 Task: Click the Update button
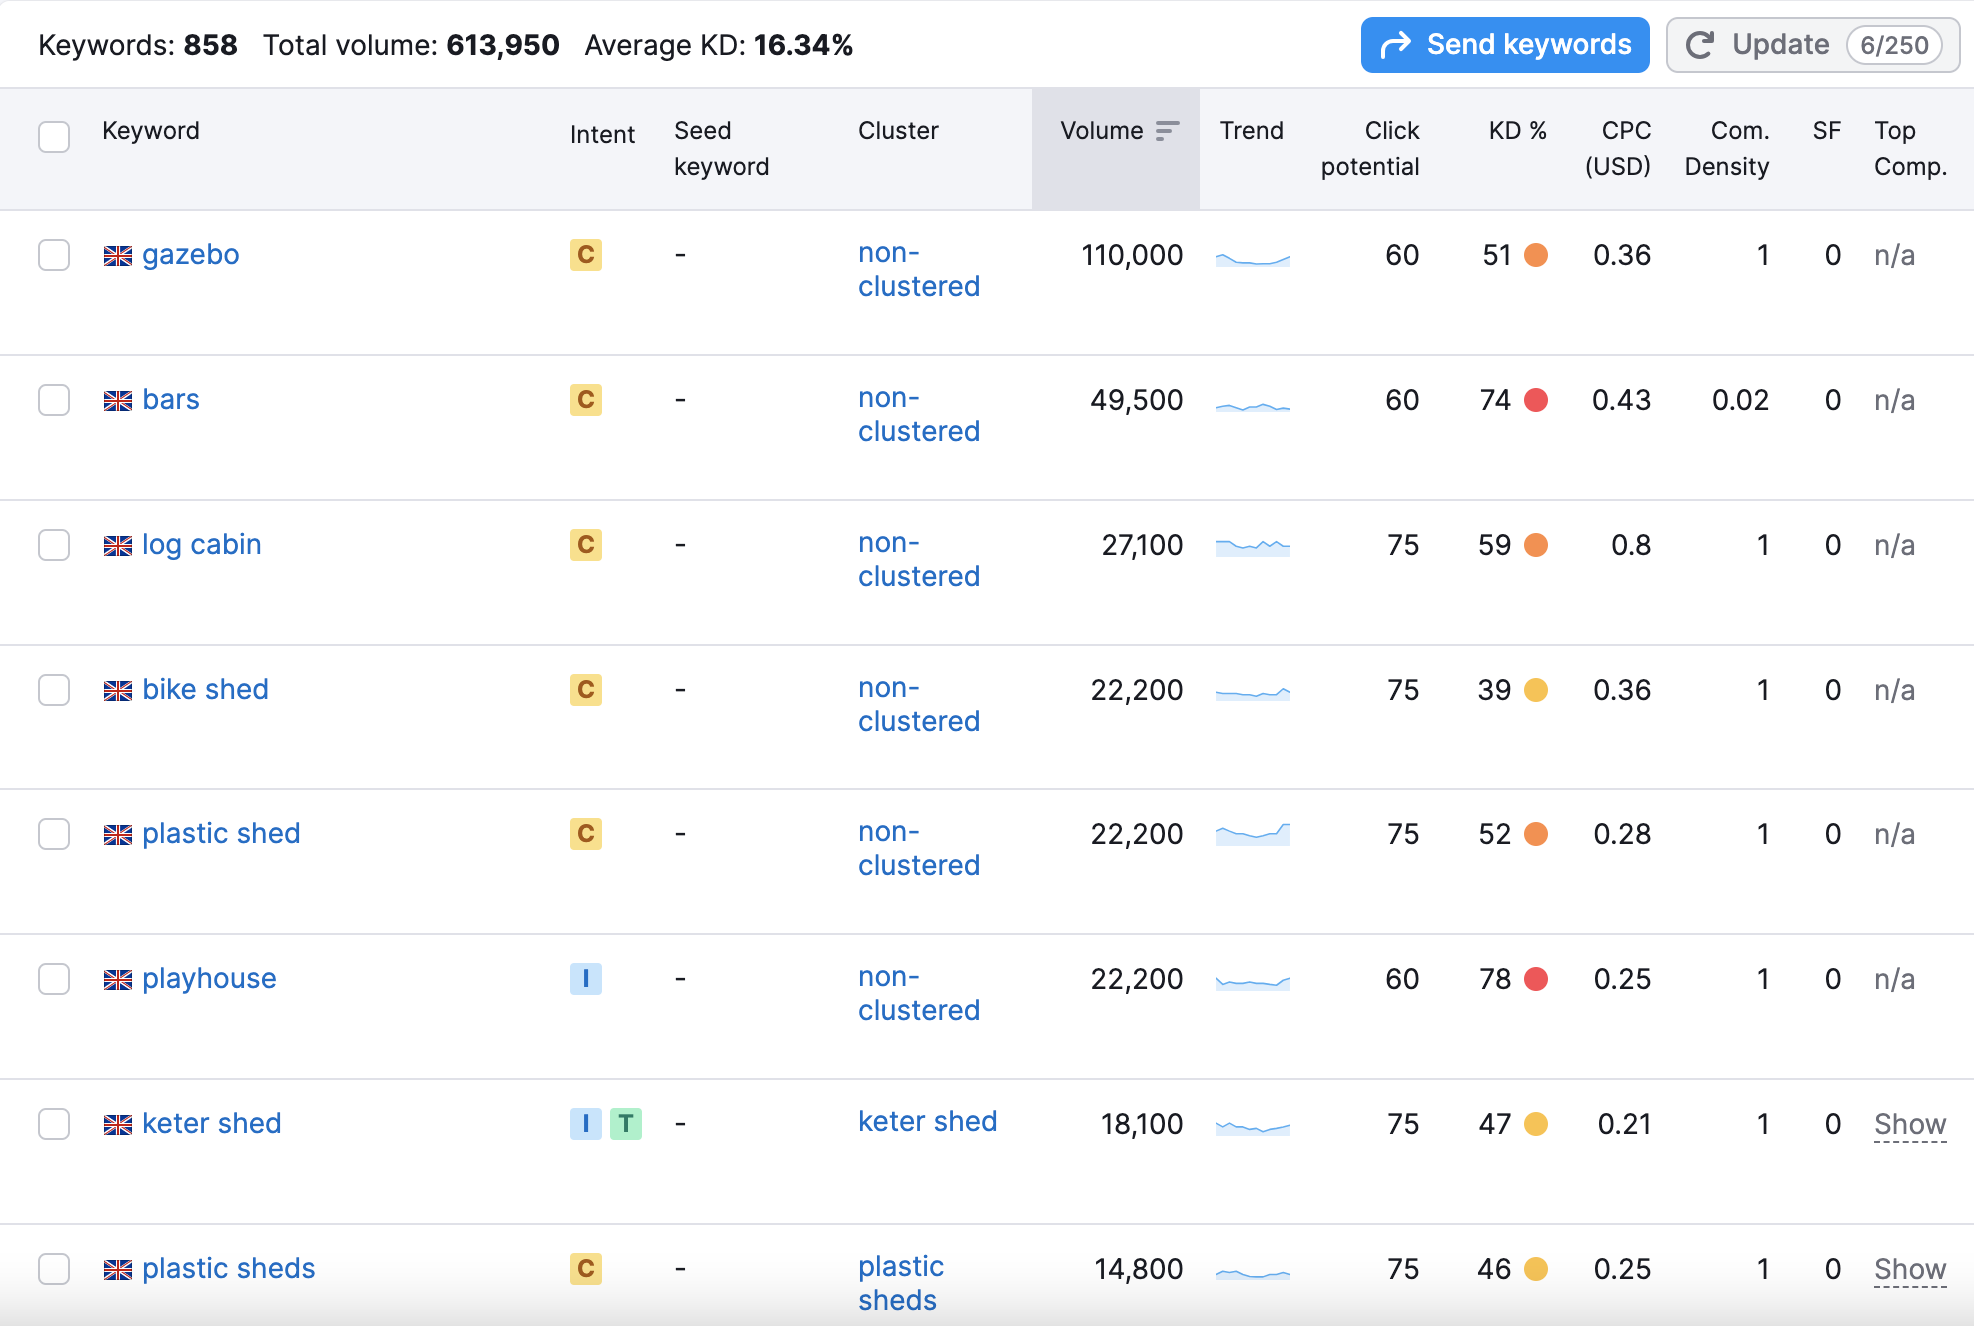tap(1812, 45)
